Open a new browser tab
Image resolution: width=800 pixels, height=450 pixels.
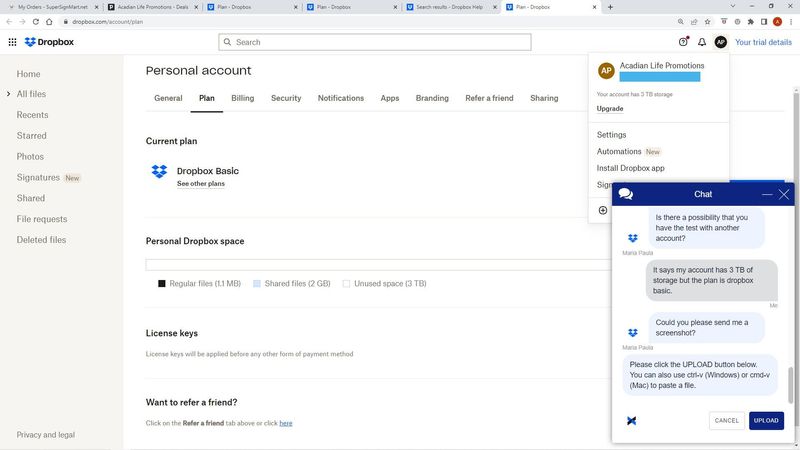610,7
